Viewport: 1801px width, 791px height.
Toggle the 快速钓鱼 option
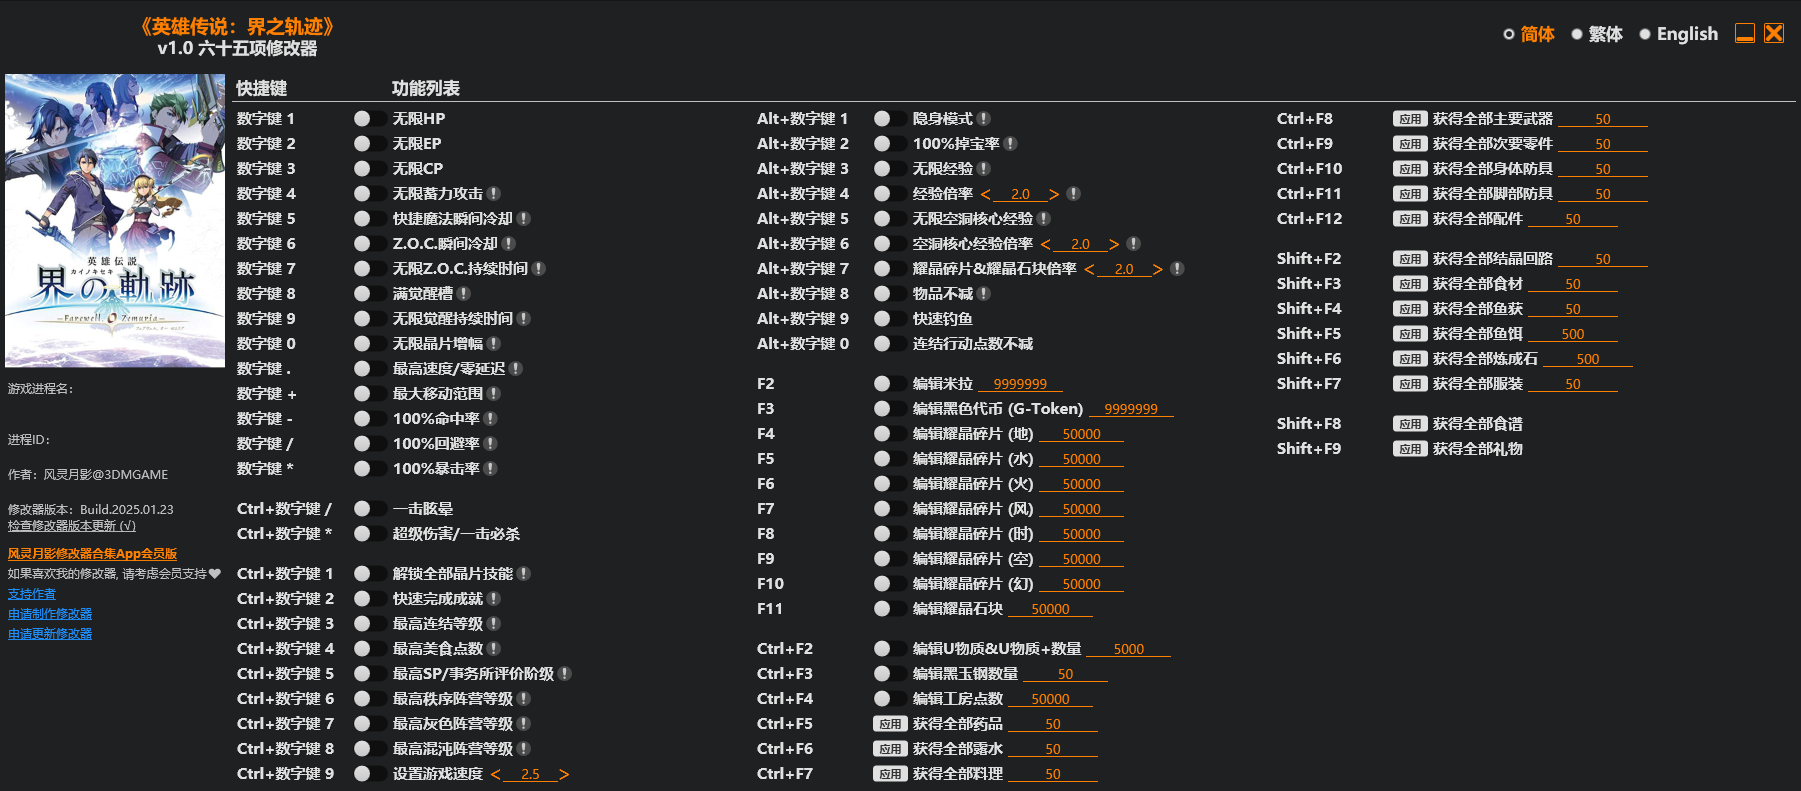pyautogui.click(x=890, y=319)
